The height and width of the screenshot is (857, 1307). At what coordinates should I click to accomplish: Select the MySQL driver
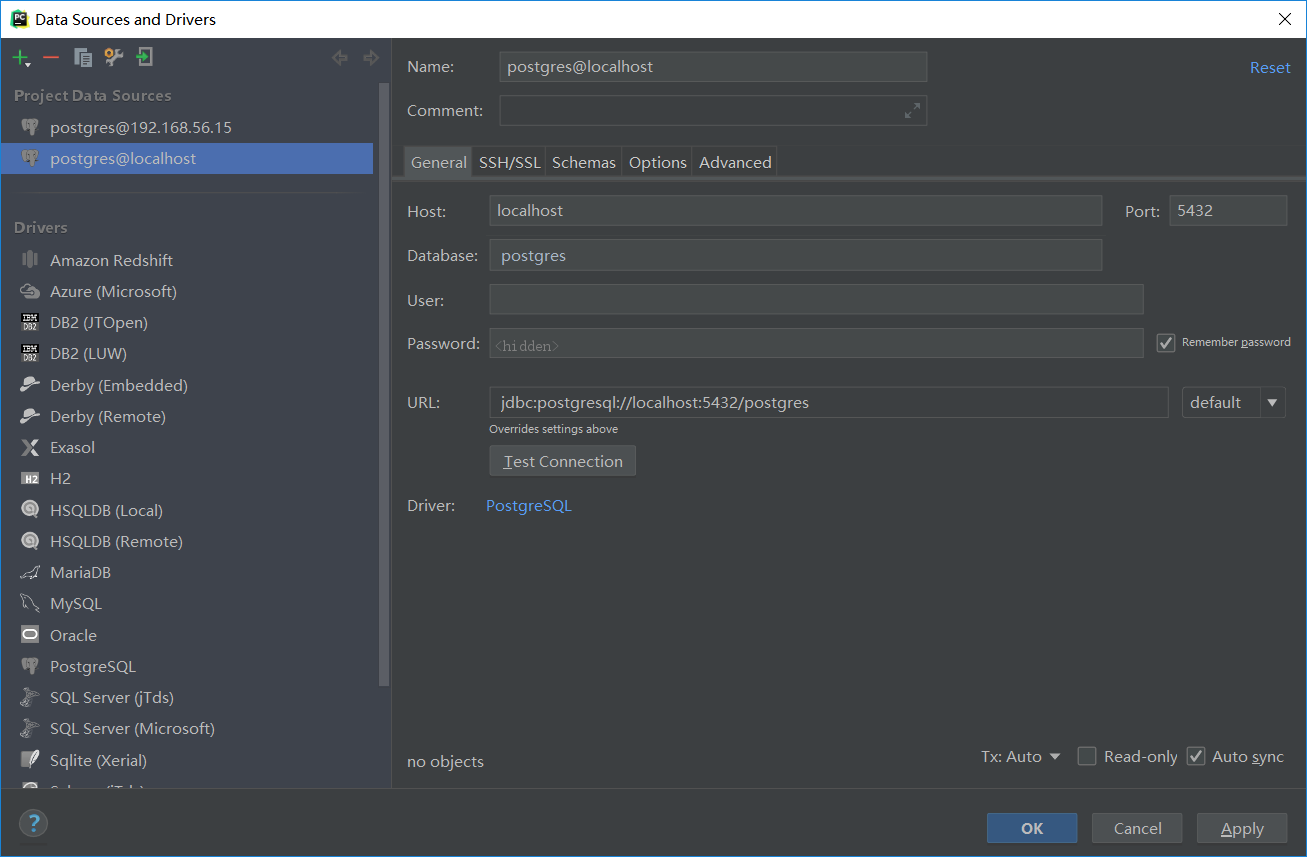tap(76, 603)
